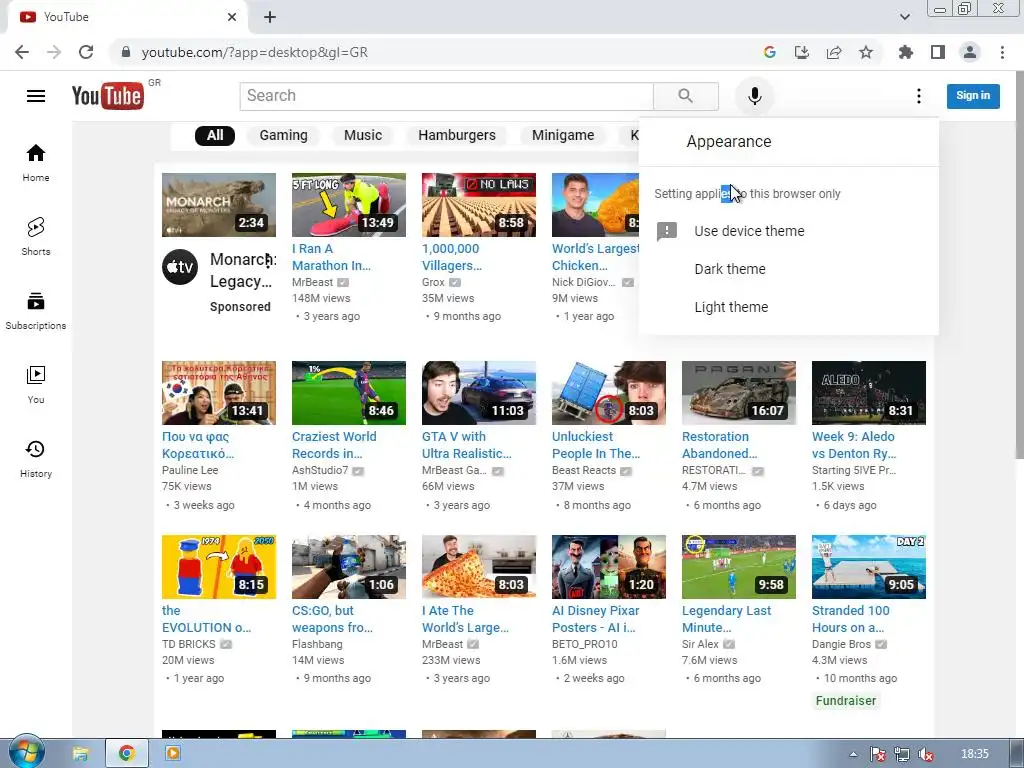Screen dimensions: 1024x768
Task: Open options dots on Monarch sponsored ad
Action: 268,260
